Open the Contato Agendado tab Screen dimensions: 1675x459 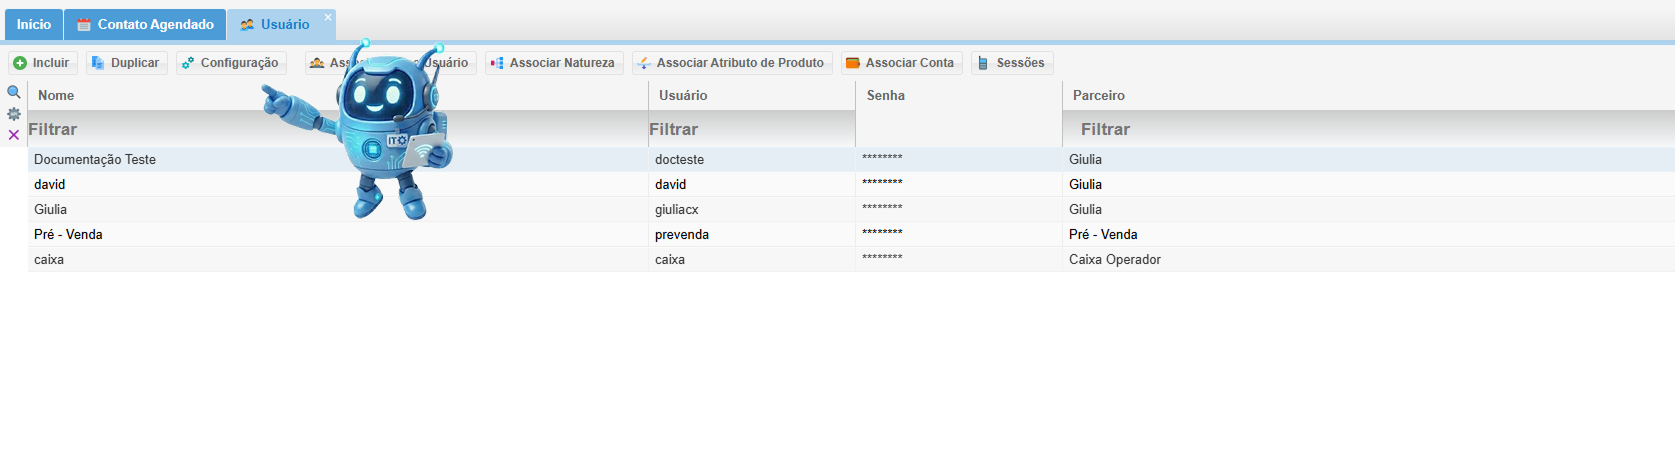(145, 25)
